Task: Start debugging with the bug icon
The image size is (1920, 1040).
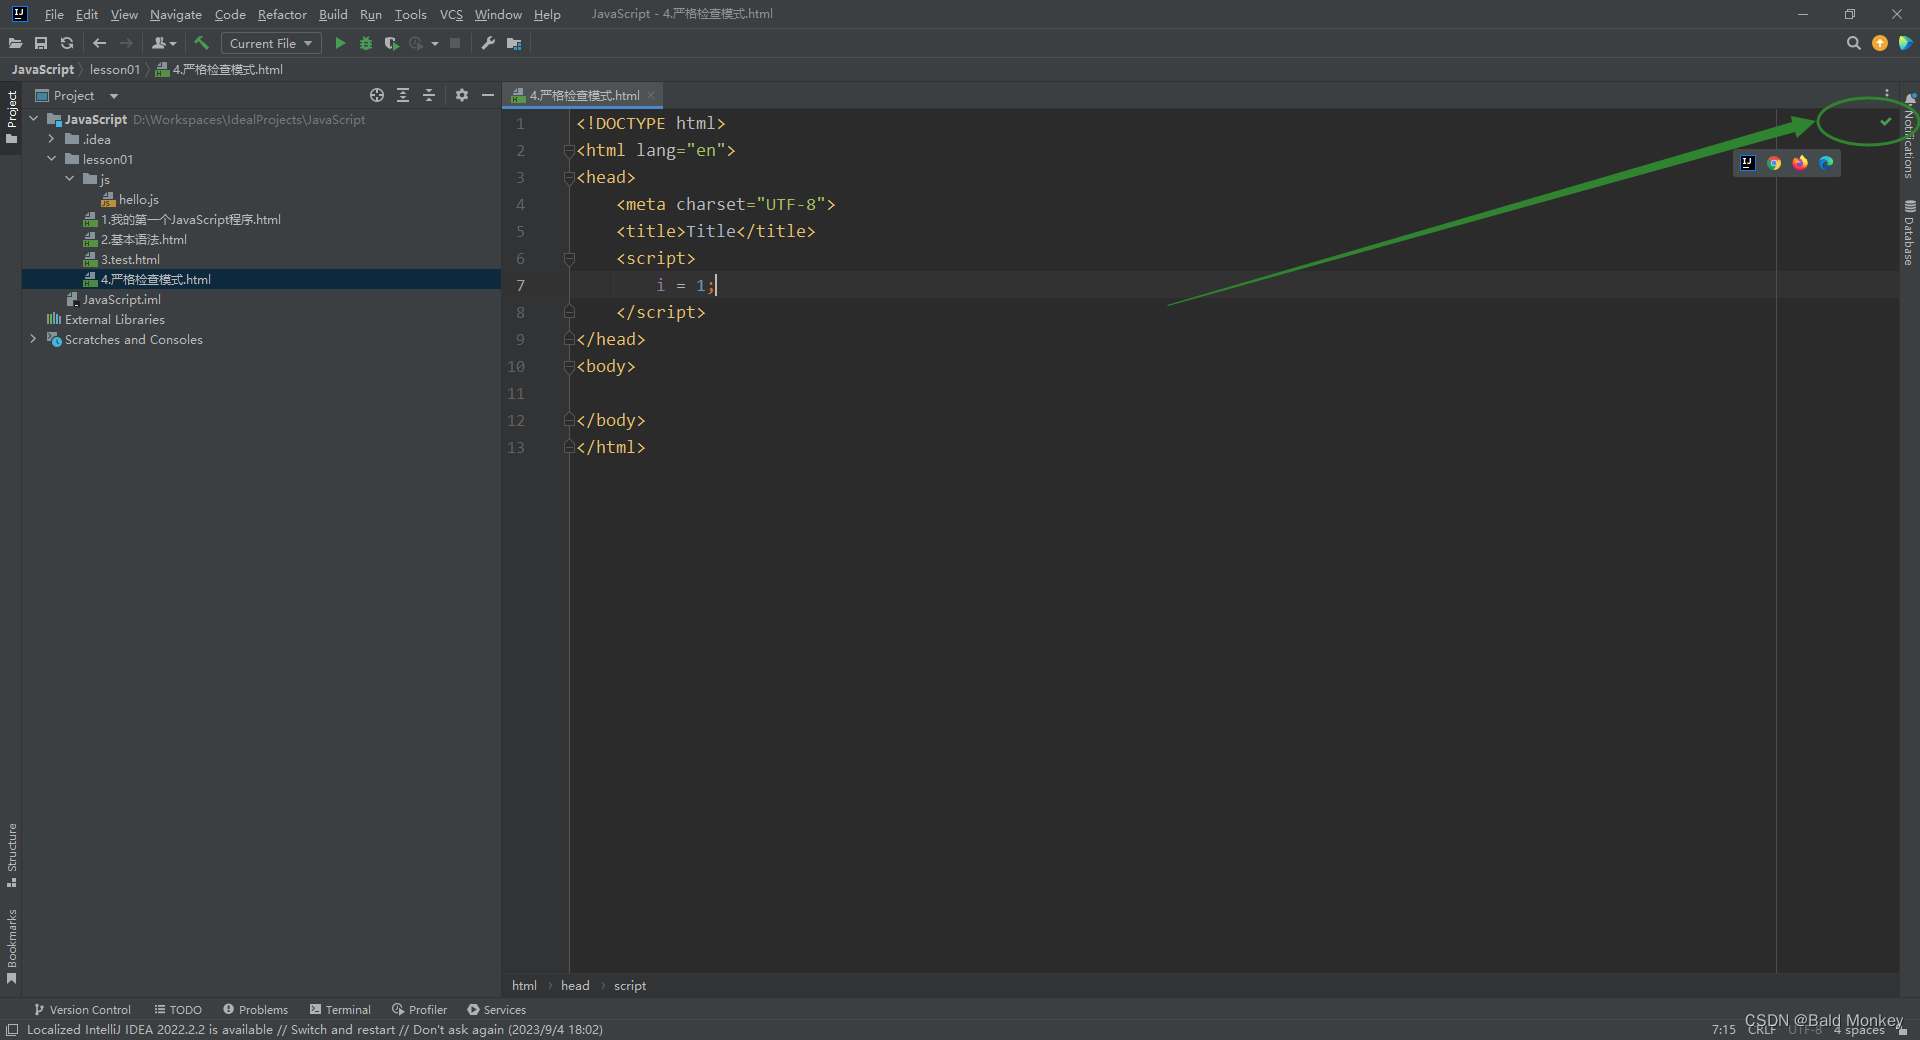Action: pyautogui.click(x=366, y=43)
